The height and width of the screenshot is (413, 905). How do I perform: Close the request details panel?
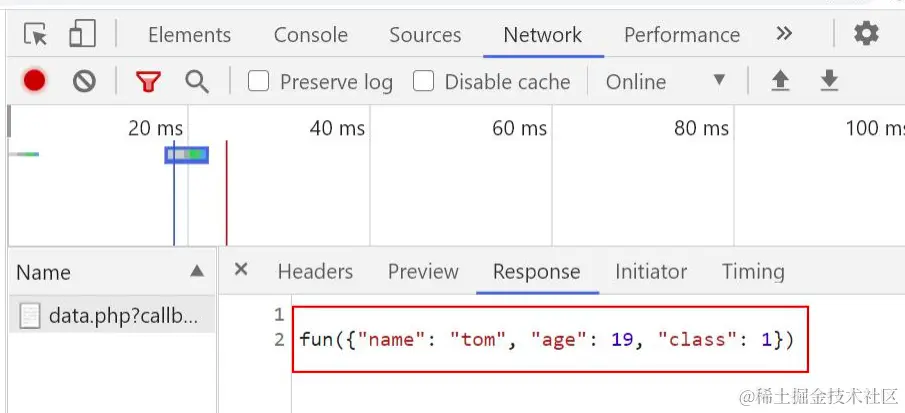241,270
